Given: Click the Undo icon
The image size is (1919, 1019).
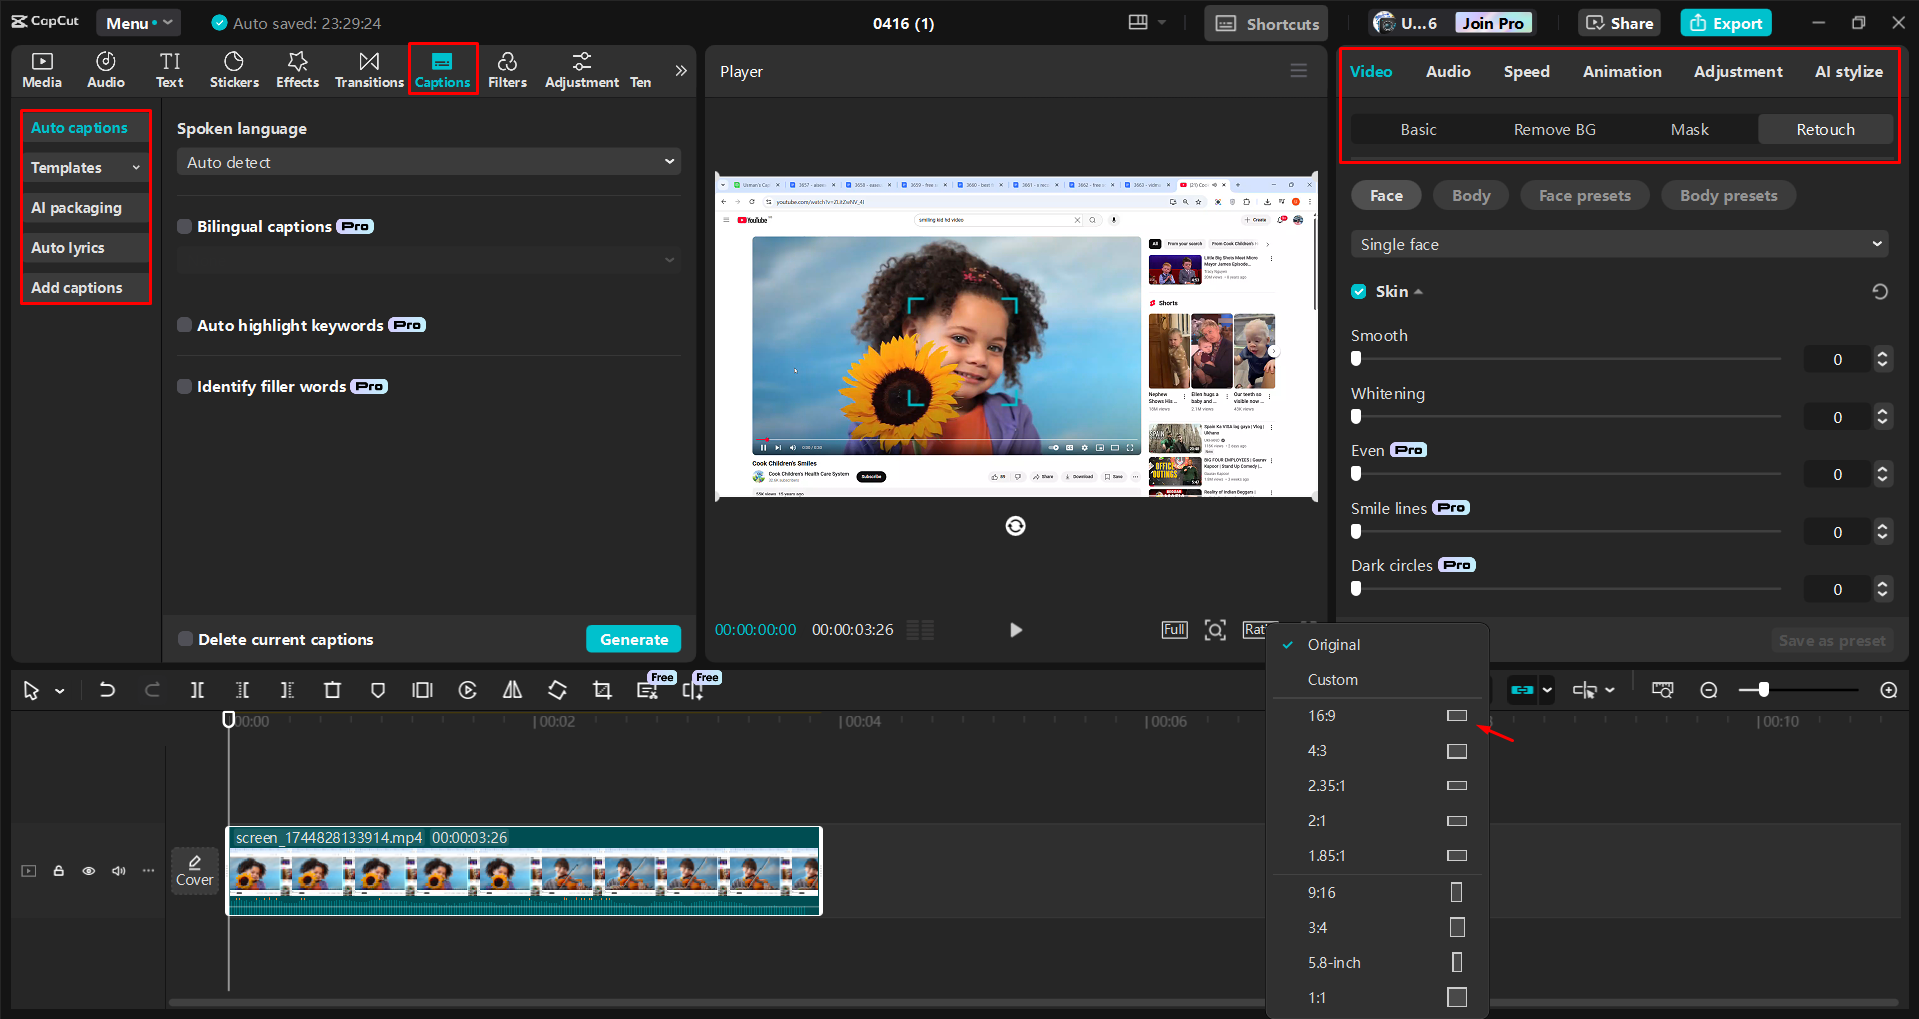Looking at the screenshot, I should (107, 690).
